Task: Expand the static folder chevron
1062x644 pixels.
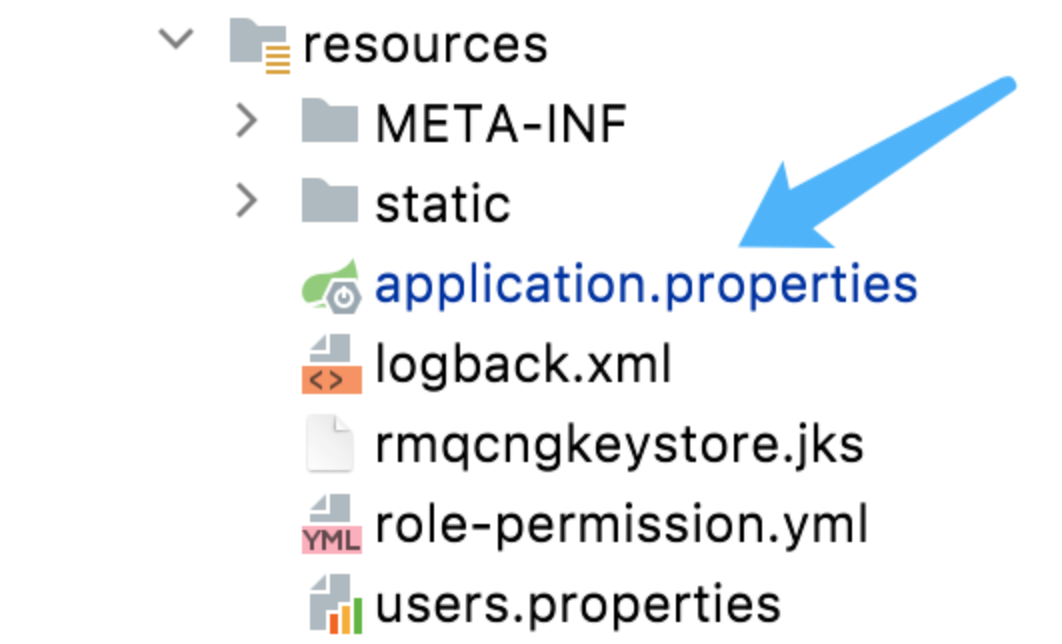Action: 246,203
